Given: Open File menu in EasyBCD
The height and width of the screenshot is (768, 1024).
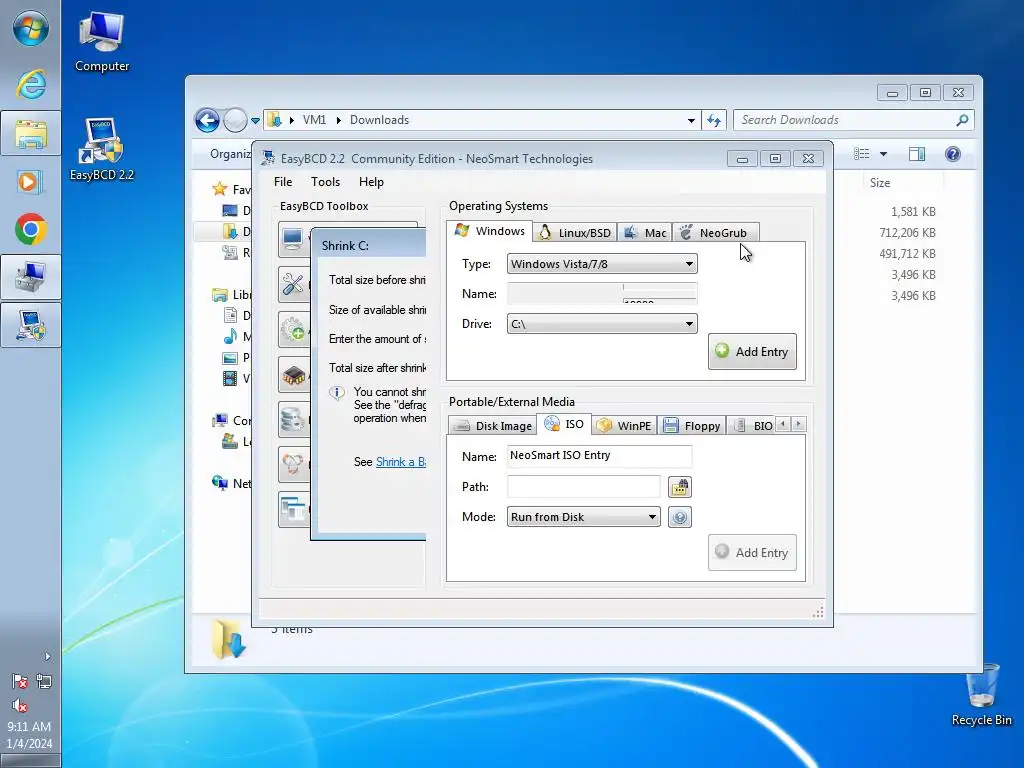Looking at the screenshot, I should (283, 182).
